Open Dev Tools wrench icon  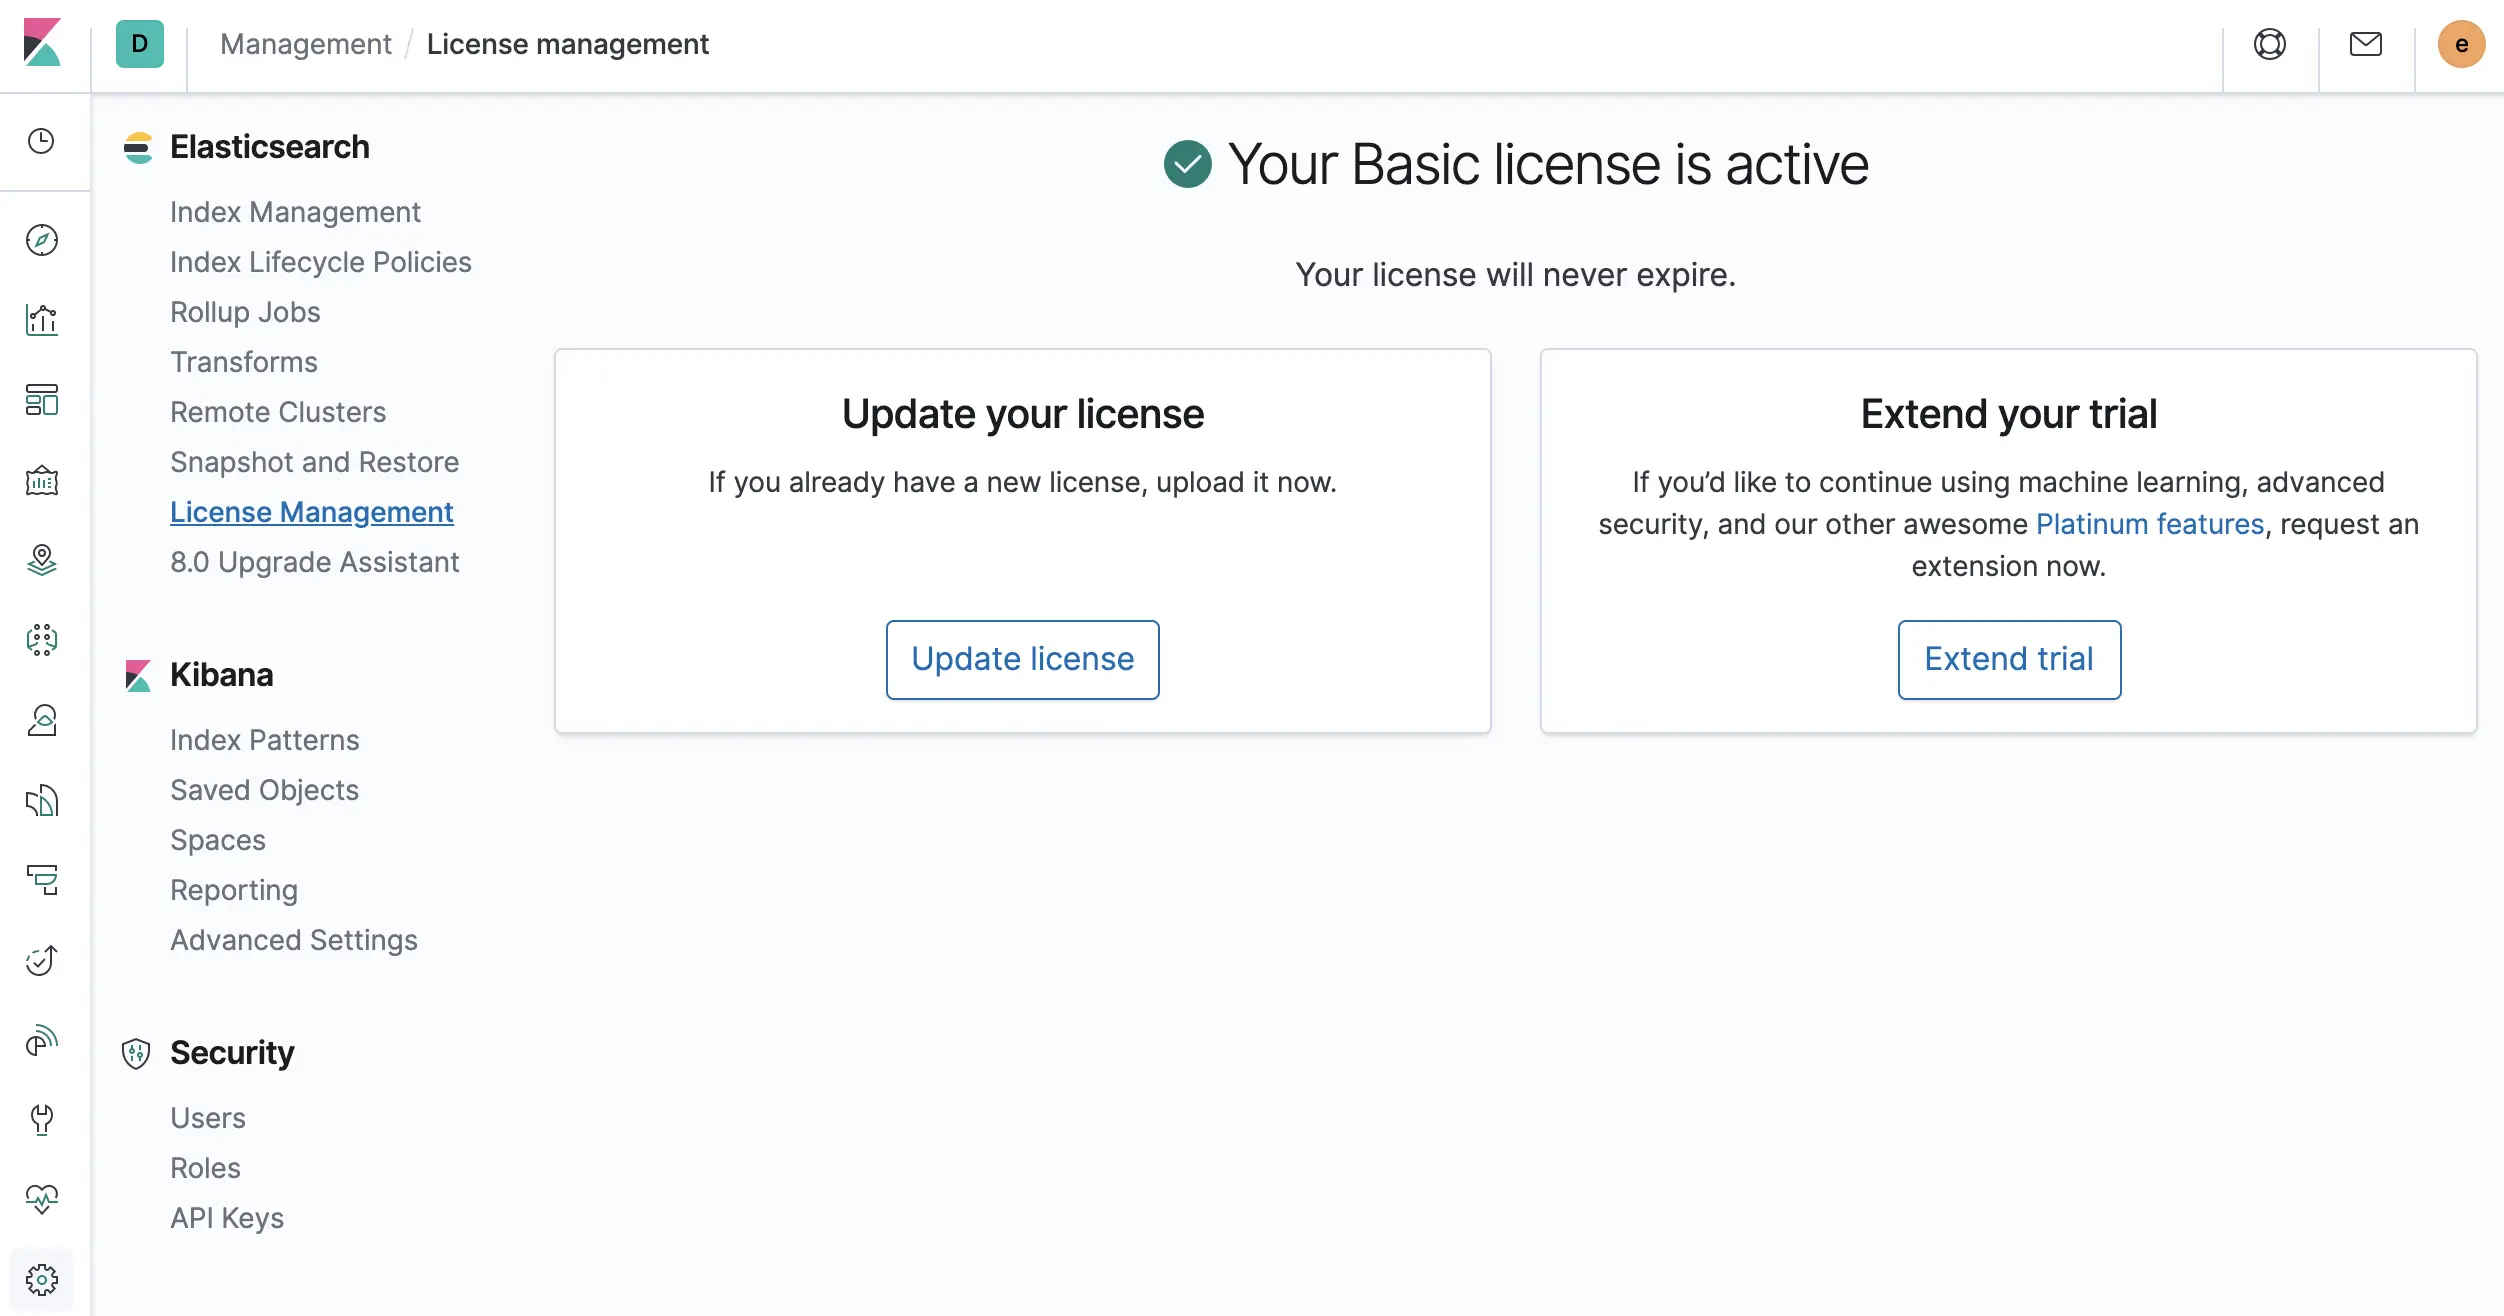click(42, 1119)
